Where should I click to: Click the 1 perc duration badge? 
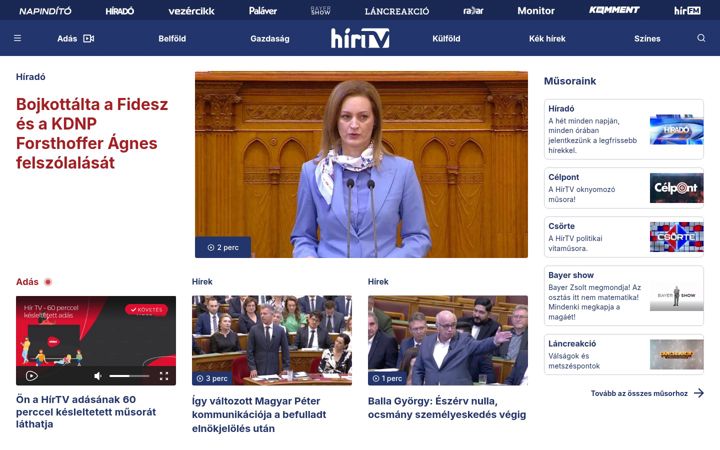click(x=387, y=378)
